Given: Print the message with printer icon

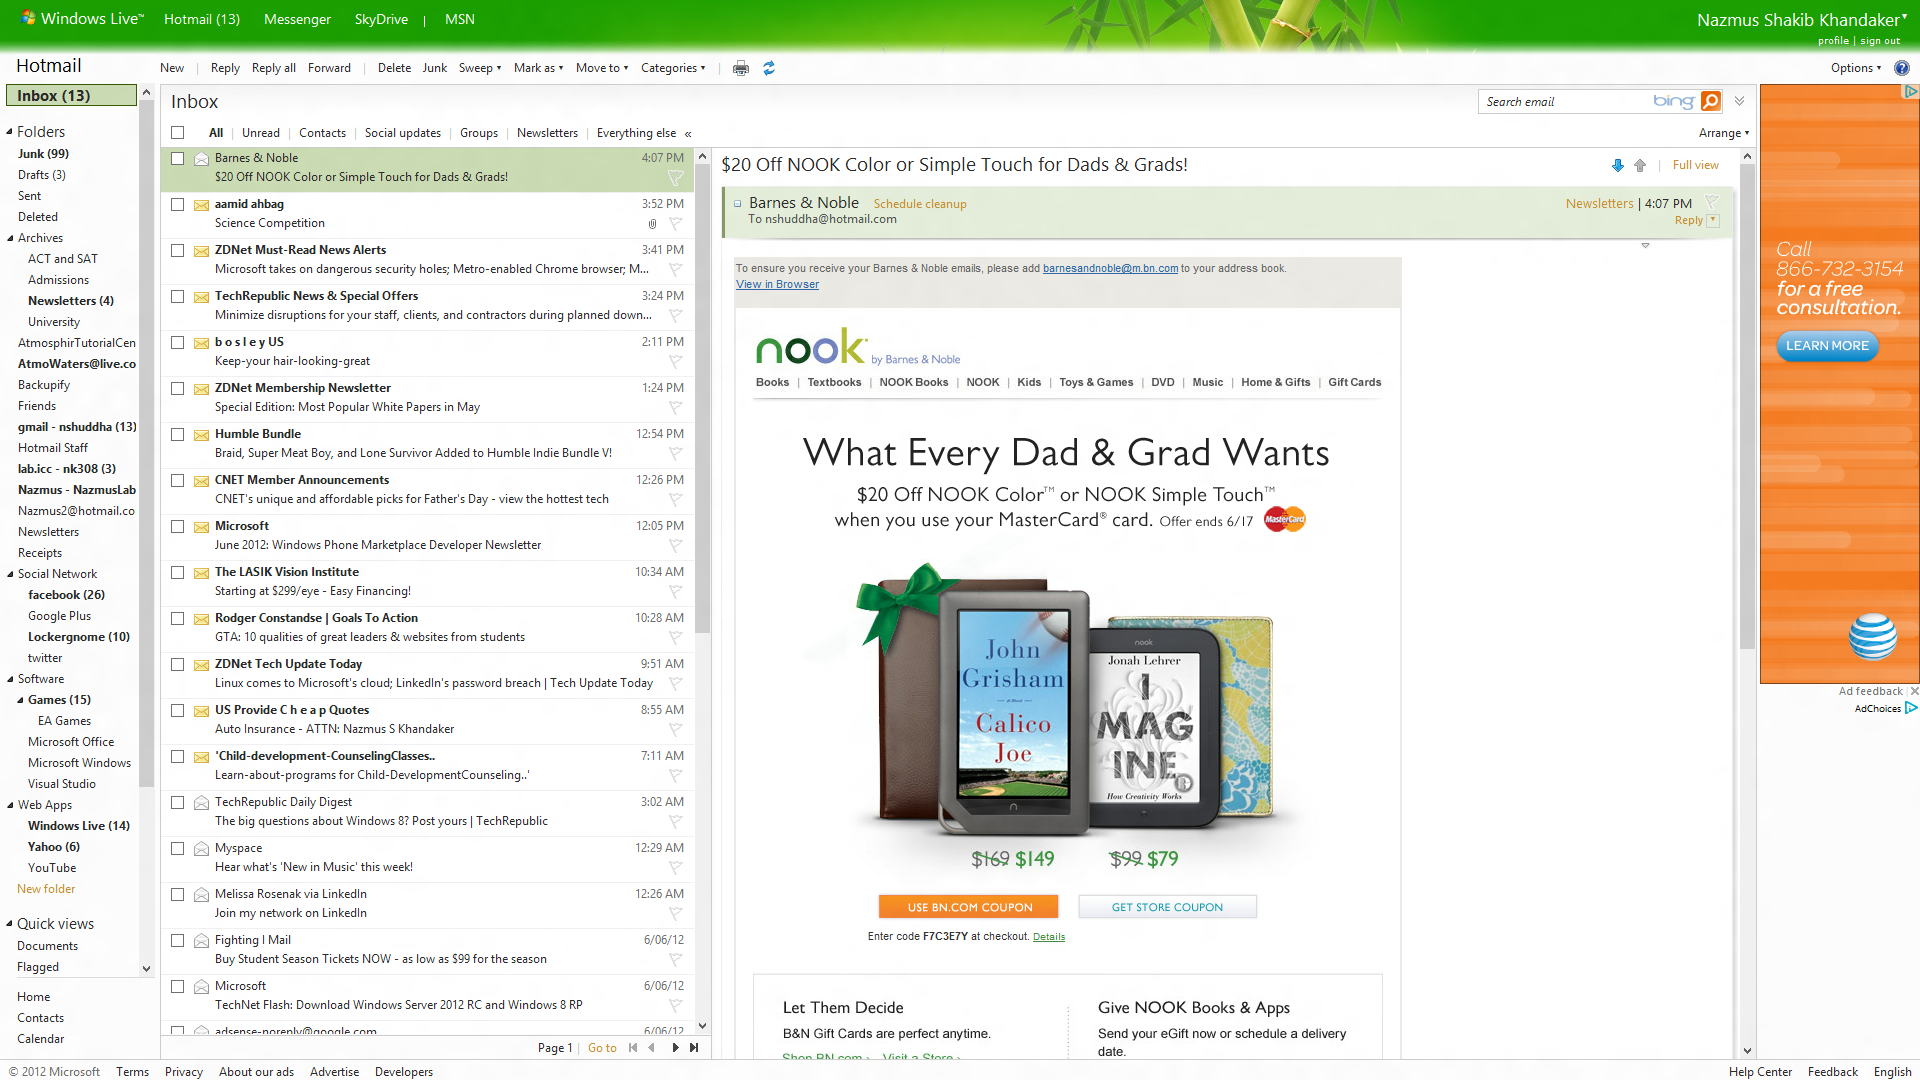Looking at the screenshot, I should point(740,68).
